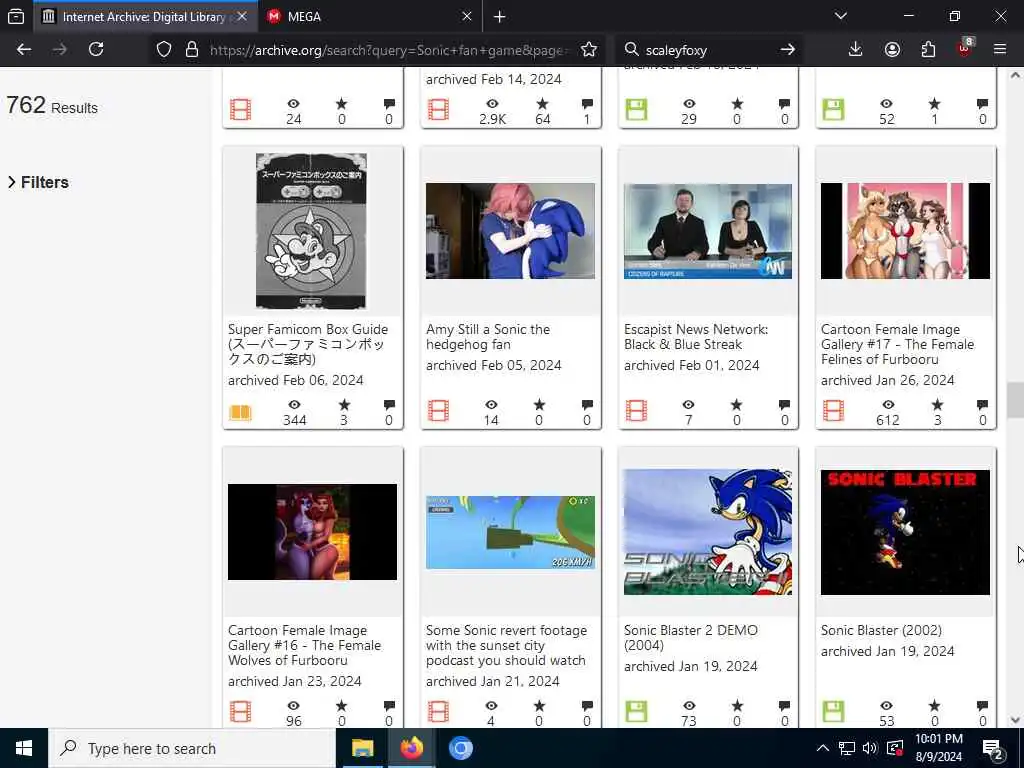
Task: Open the Windows notification center
Action: coord(993,750)
